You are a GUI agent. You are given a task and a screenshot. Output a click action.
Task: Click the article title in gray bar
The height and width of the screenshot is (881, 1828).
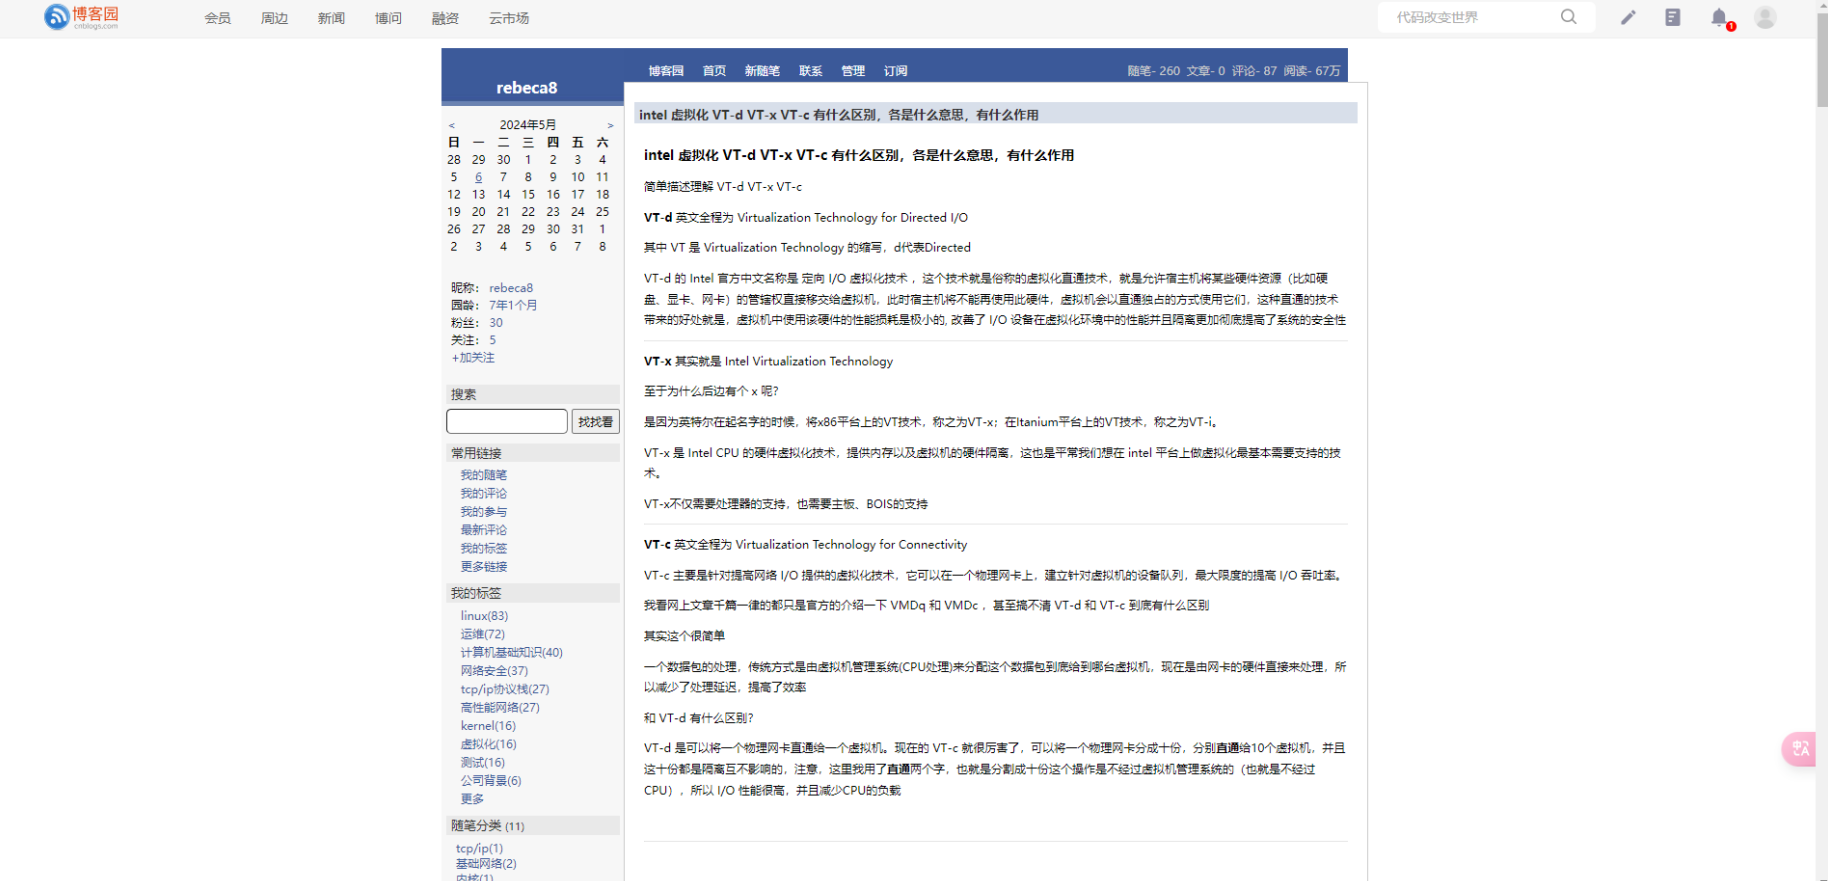tap(839, 115)
